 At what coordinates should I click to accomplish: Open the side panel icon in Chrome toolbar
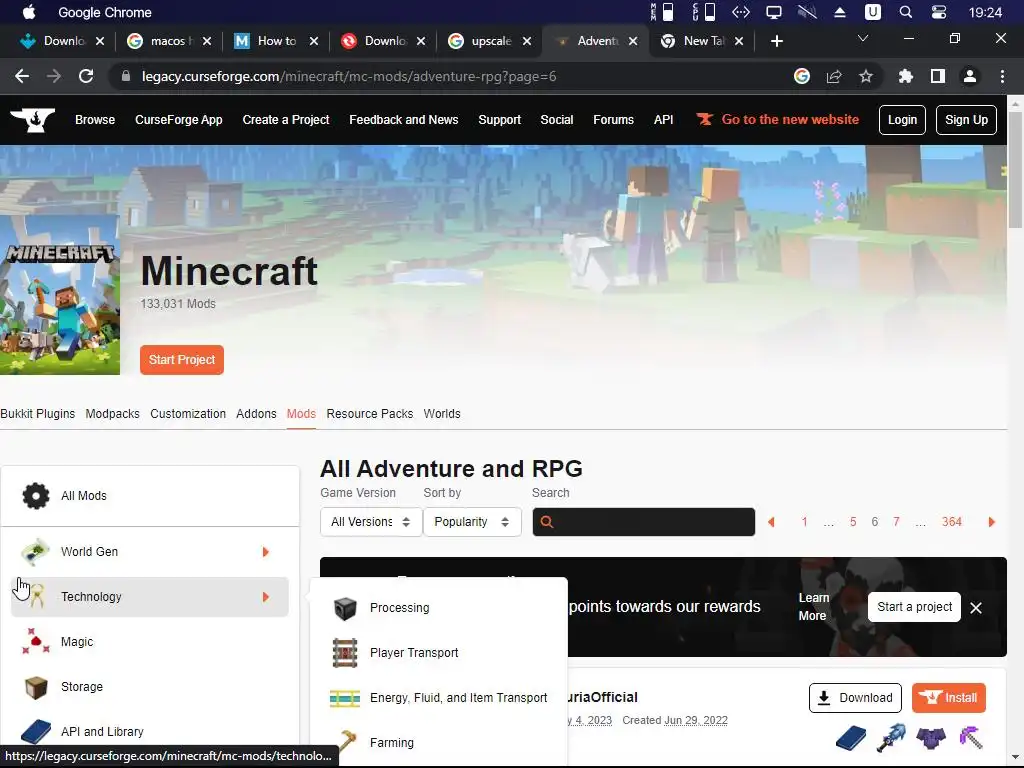click(938, 76)
